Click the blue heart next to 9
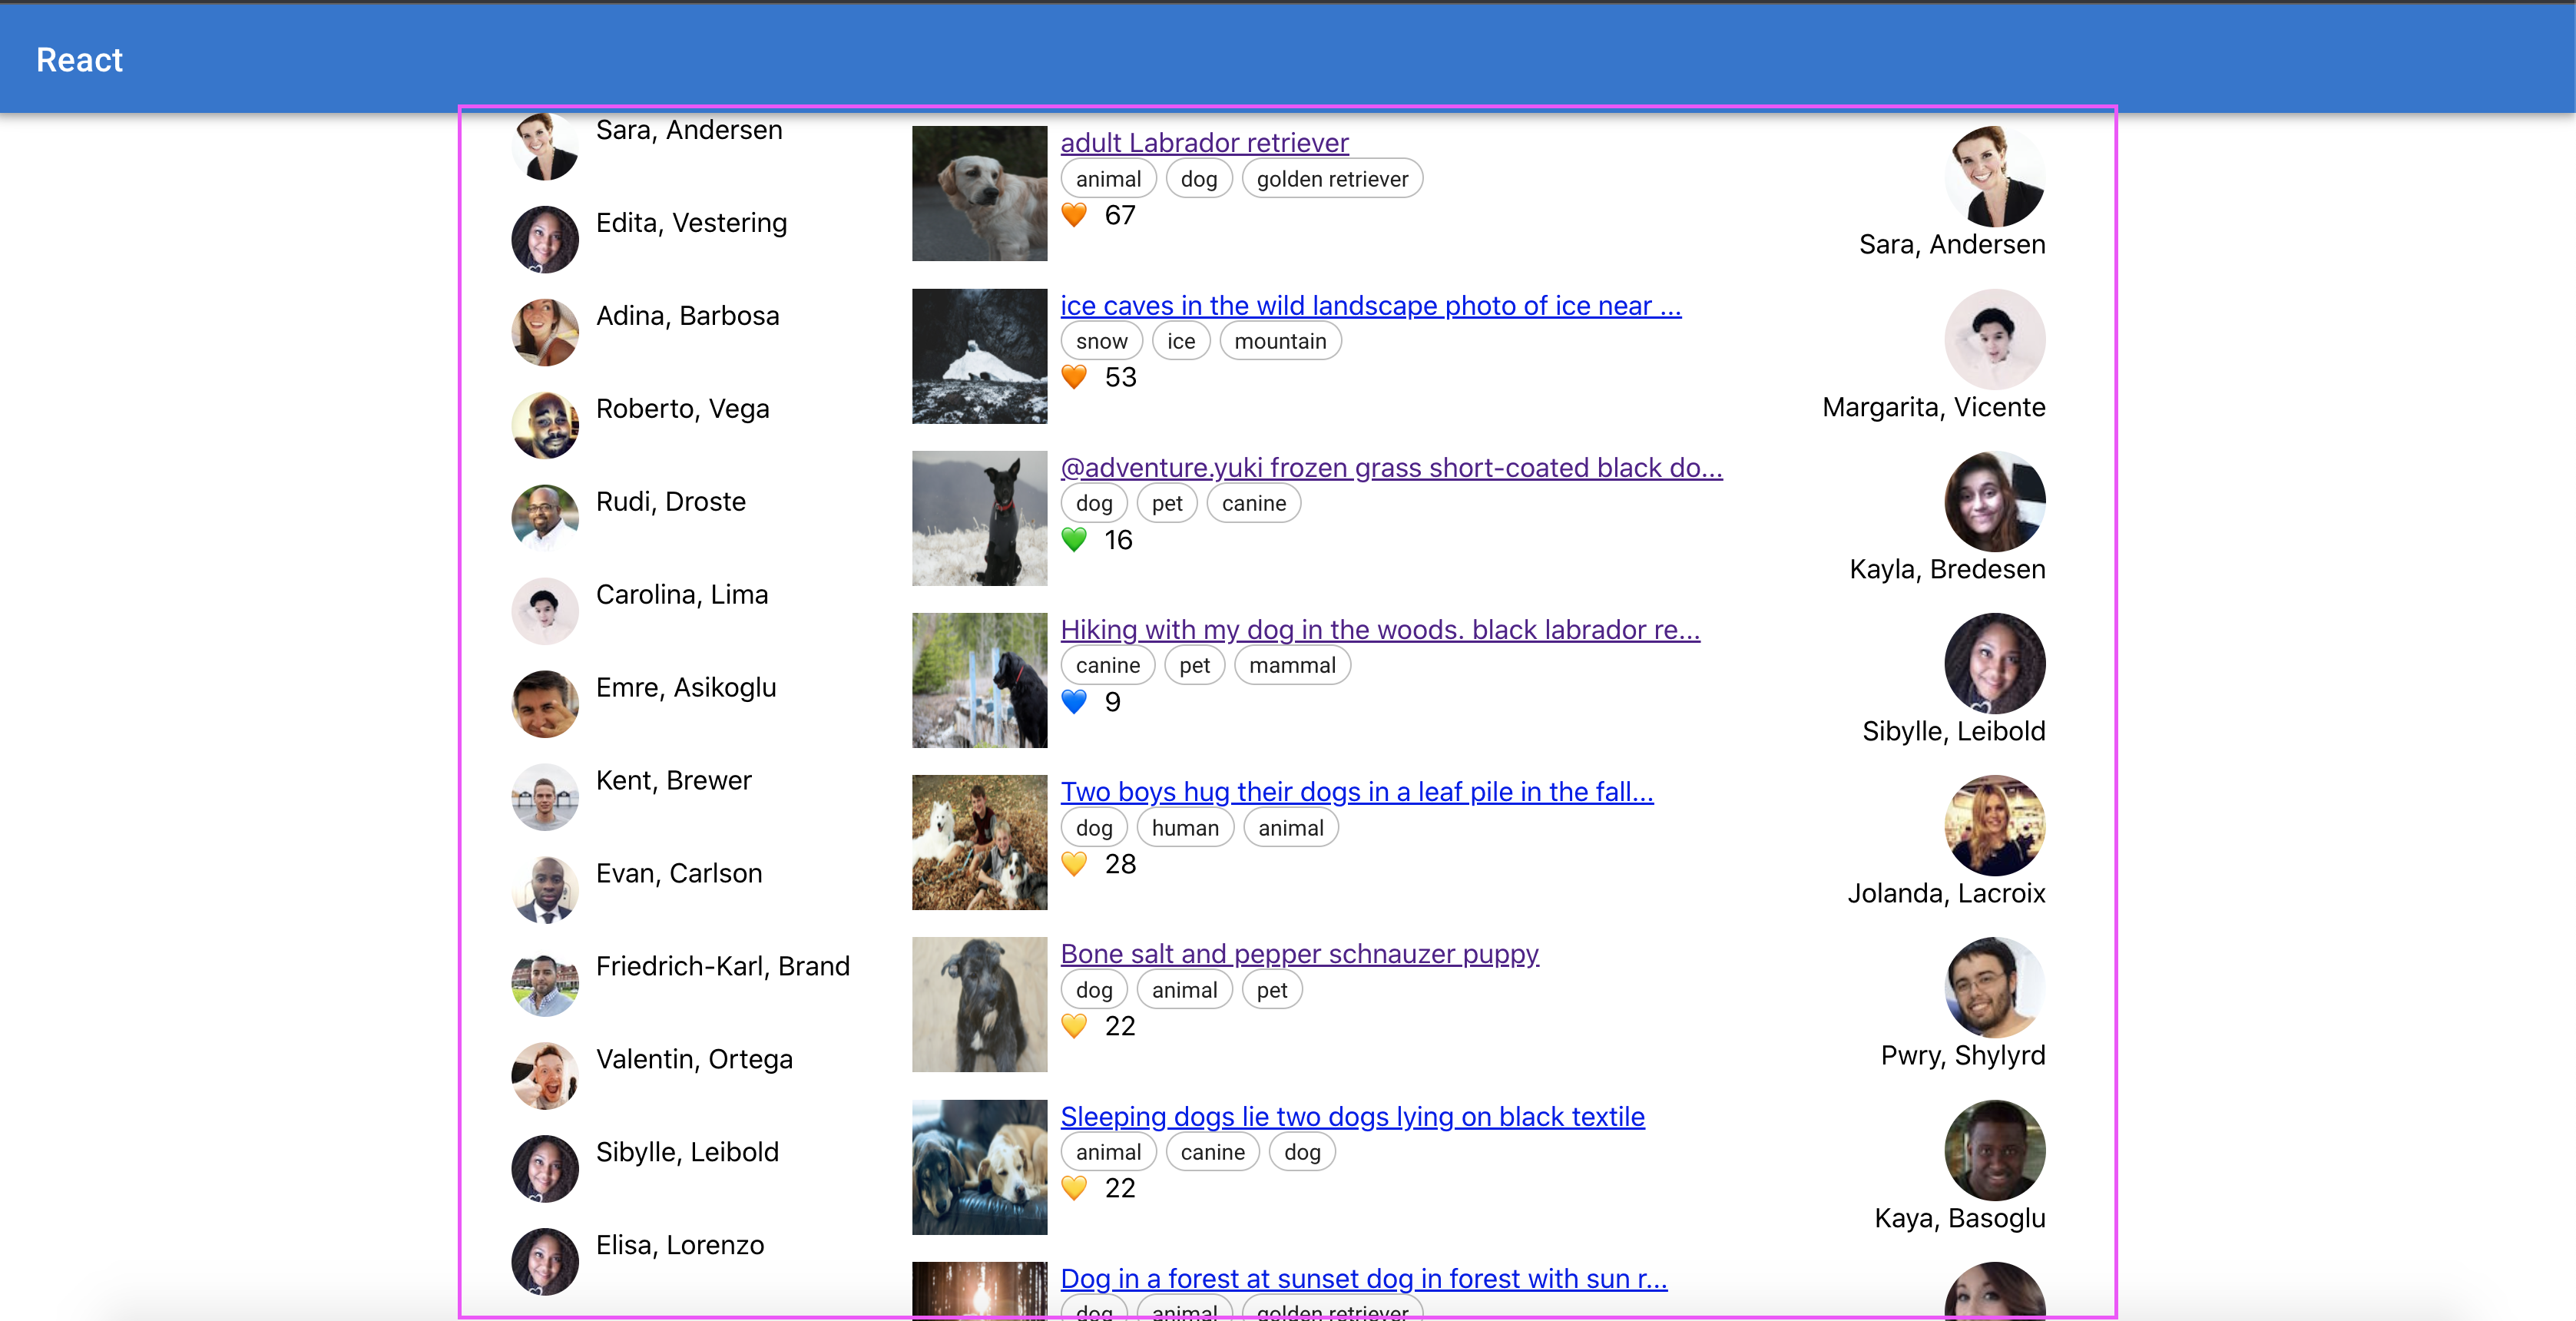Image resolution: width=2576 pixels, height=1321 pixels. click(x=1074, y=702)
